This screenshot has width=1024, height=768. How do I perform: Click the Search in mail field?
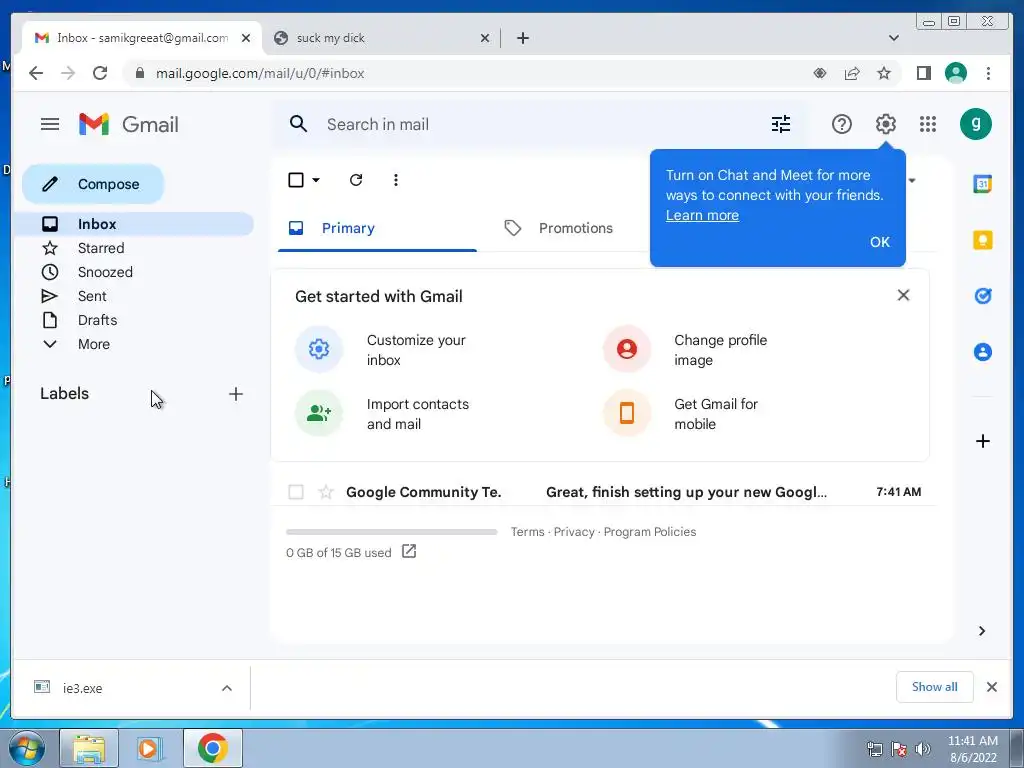[x=542, y=124]
